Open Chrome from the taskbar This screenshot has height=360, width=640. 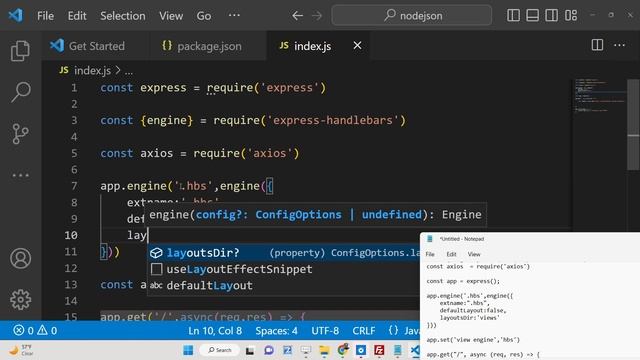[x=343, y=349]
